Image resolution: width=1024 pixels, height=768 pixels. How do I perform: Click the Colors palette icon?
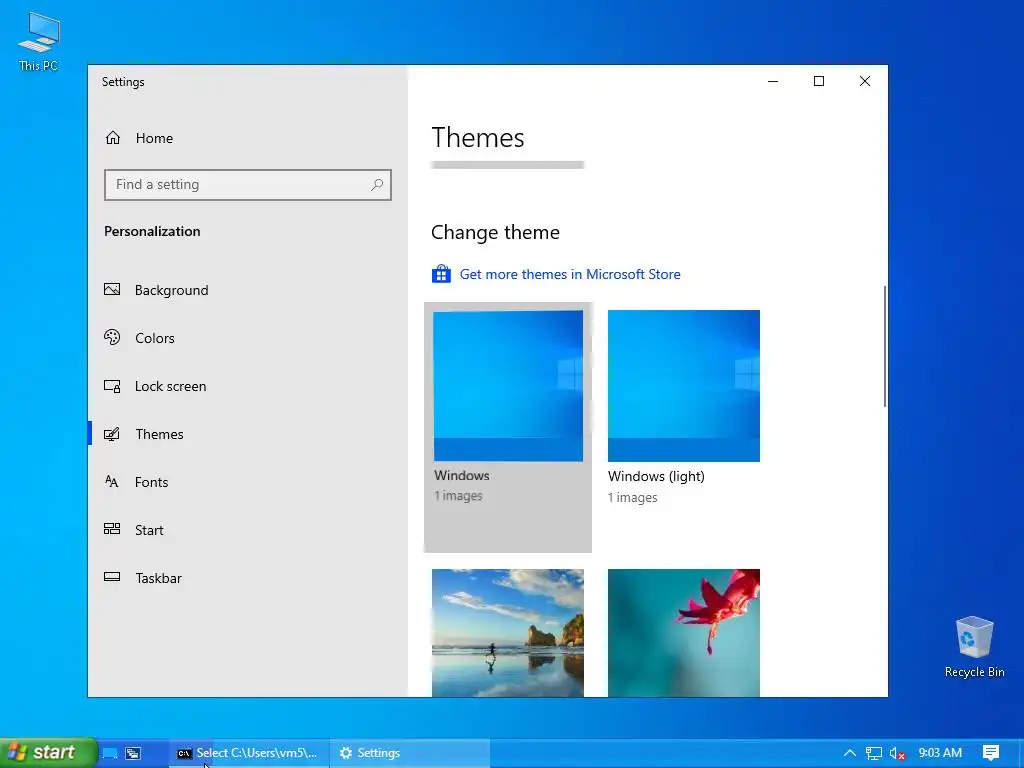click(112, 338)
